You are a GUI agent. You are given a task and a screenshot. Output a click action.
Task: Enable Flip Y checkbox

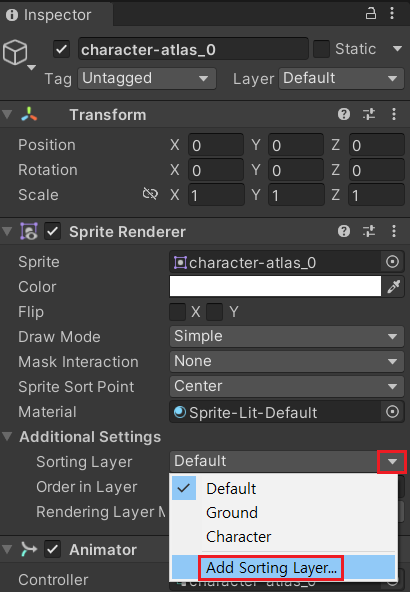pyautogui.click(x=214, y=312)
